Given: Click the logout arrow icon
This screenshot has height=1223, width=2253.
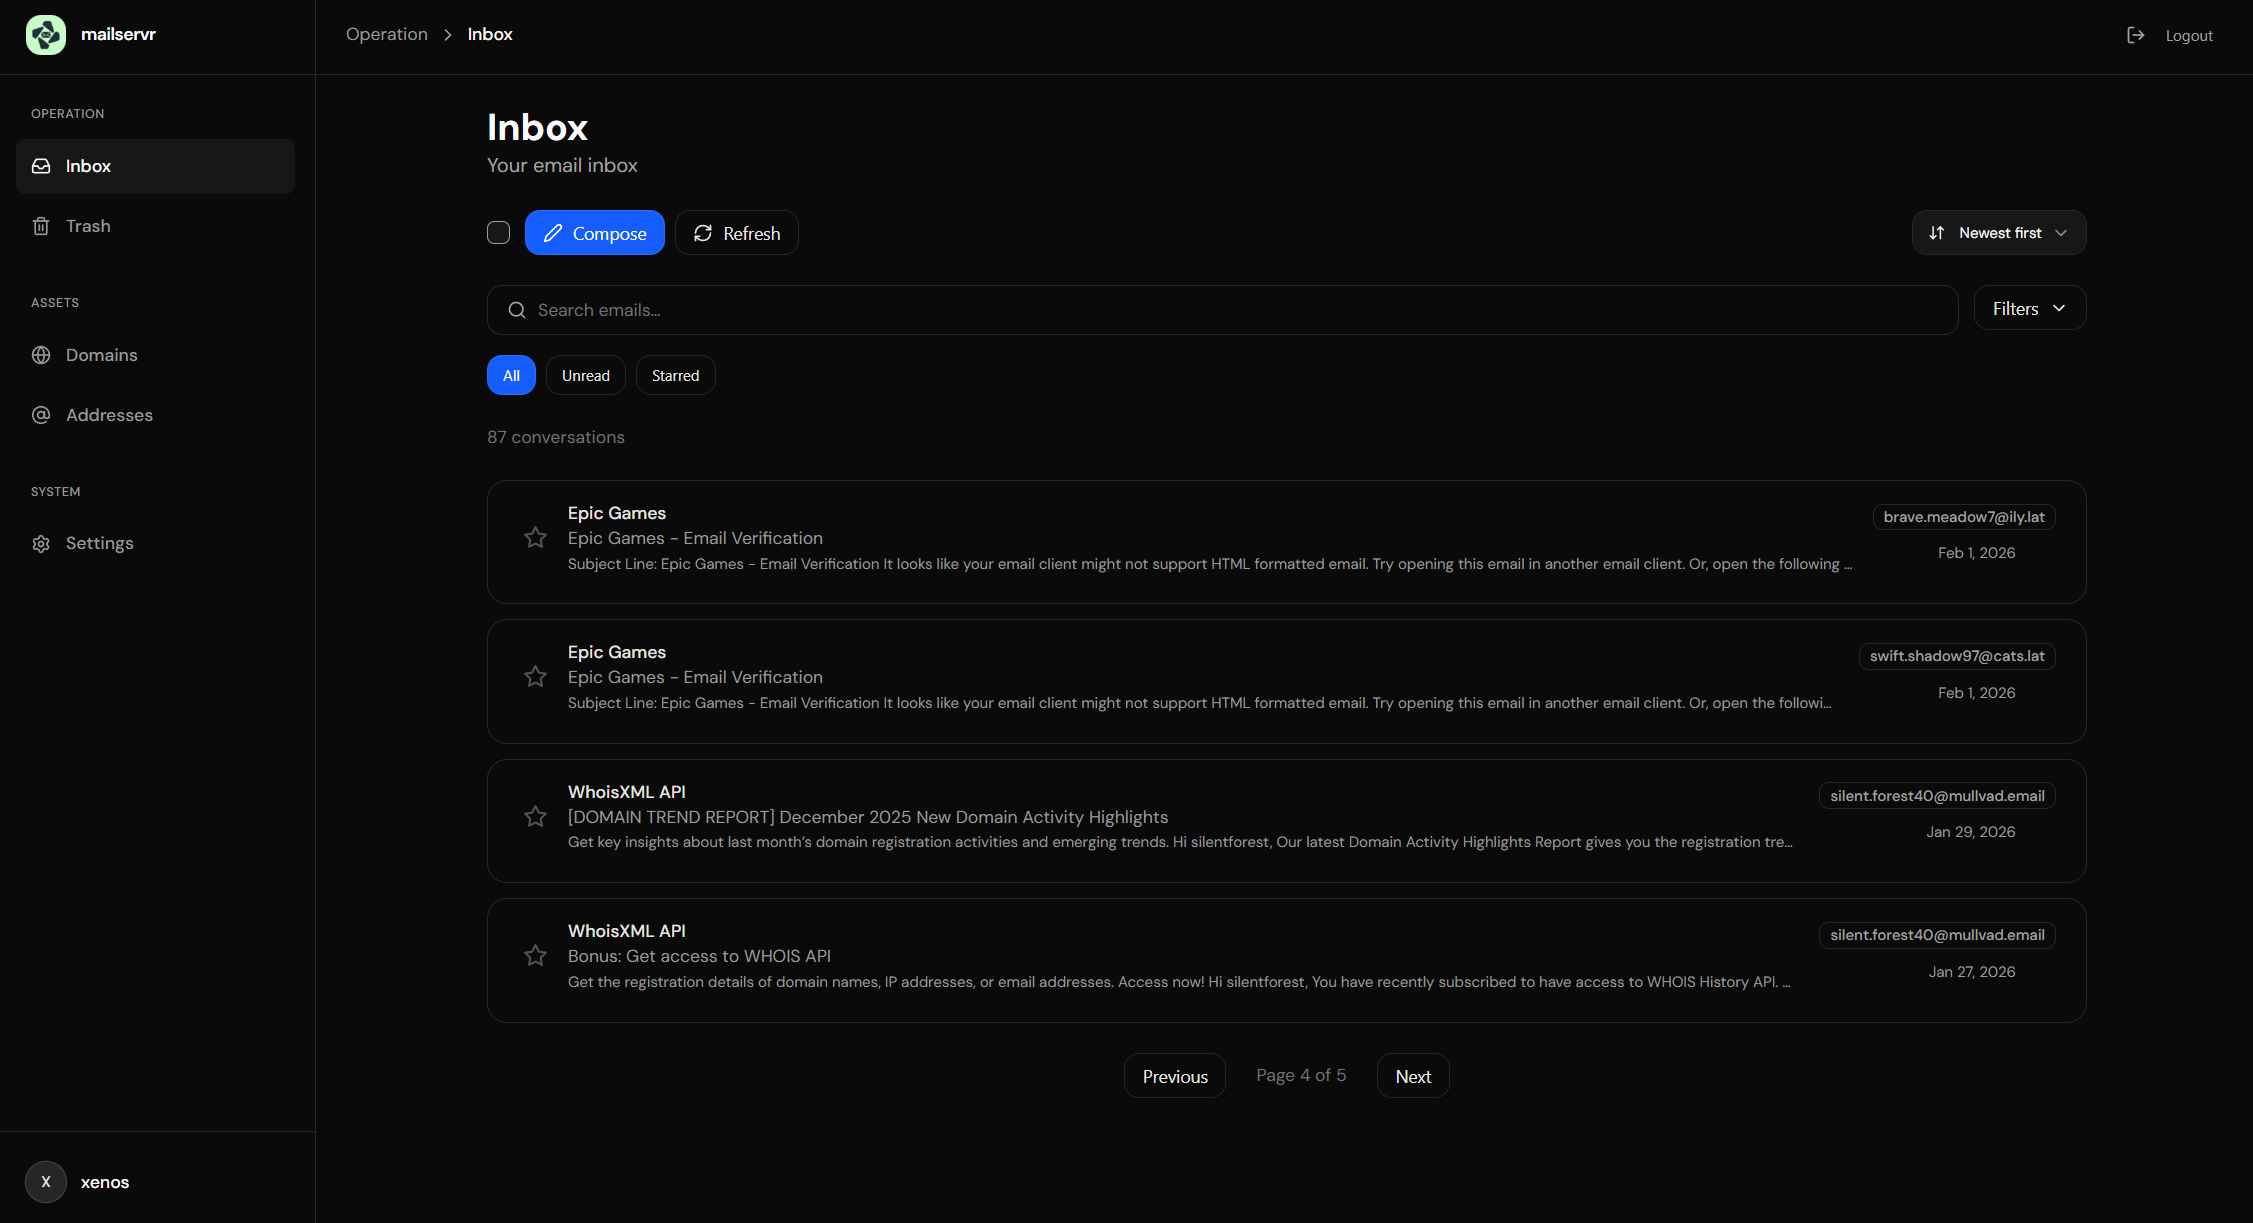Looking at the screenshot, I should [x=2136, y=34].
